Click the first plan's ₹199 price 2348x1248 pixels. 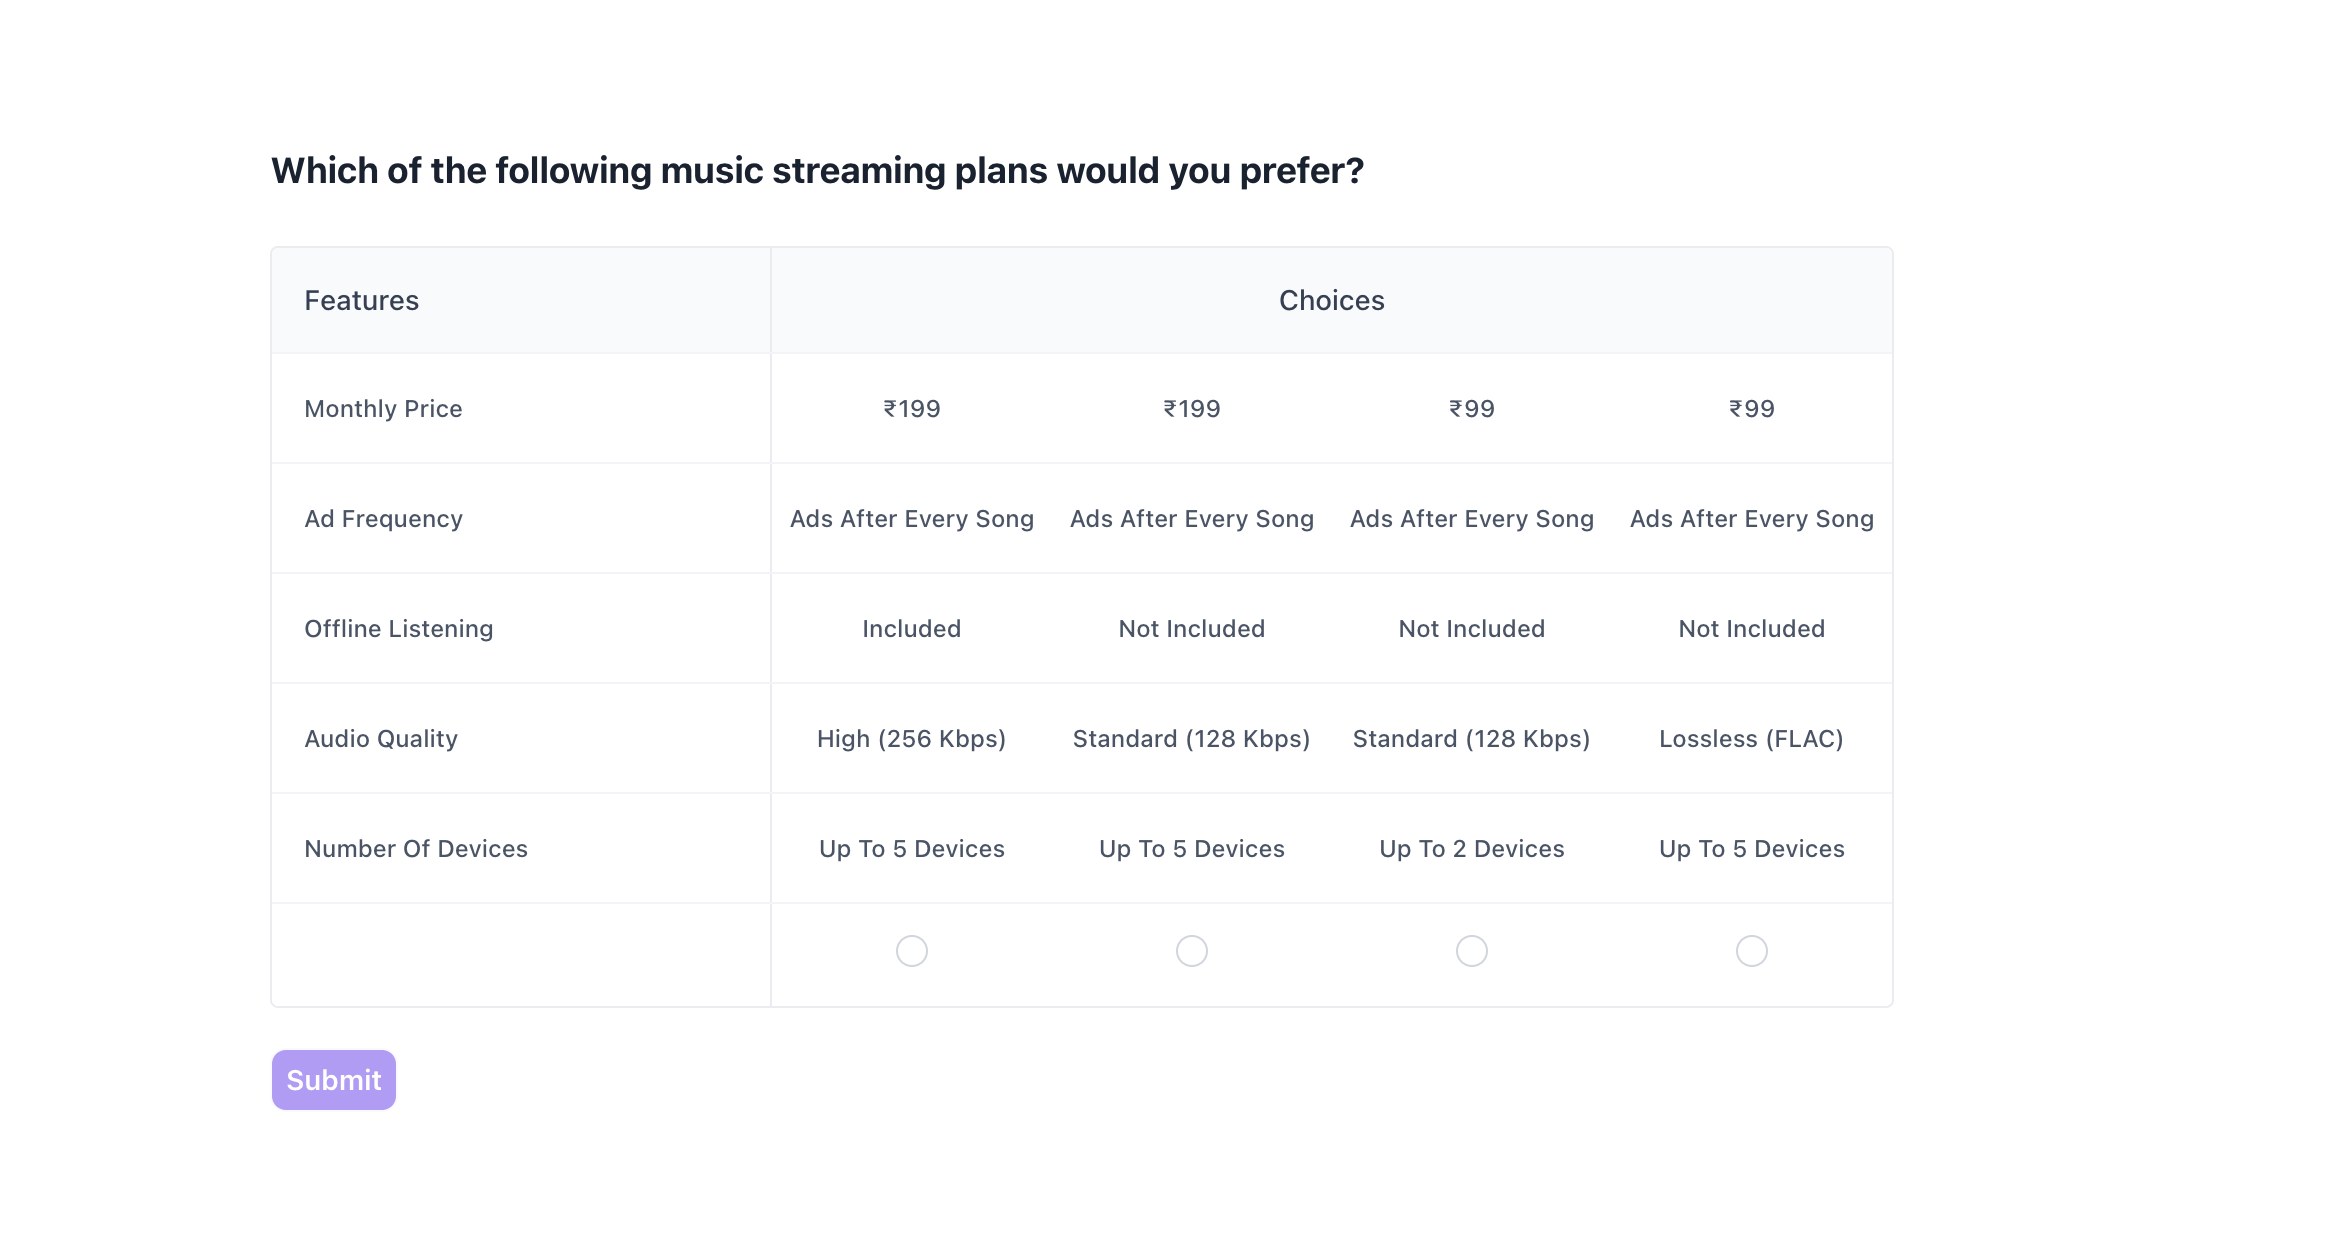click(x=911, y=409)
